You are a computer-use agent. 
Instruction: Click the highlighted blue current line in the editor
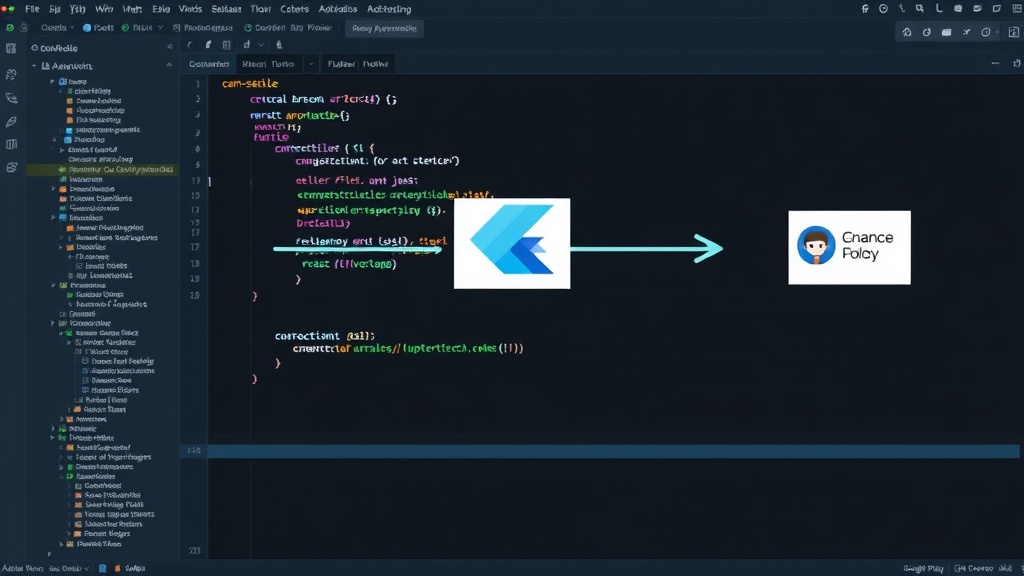(613, 451)
